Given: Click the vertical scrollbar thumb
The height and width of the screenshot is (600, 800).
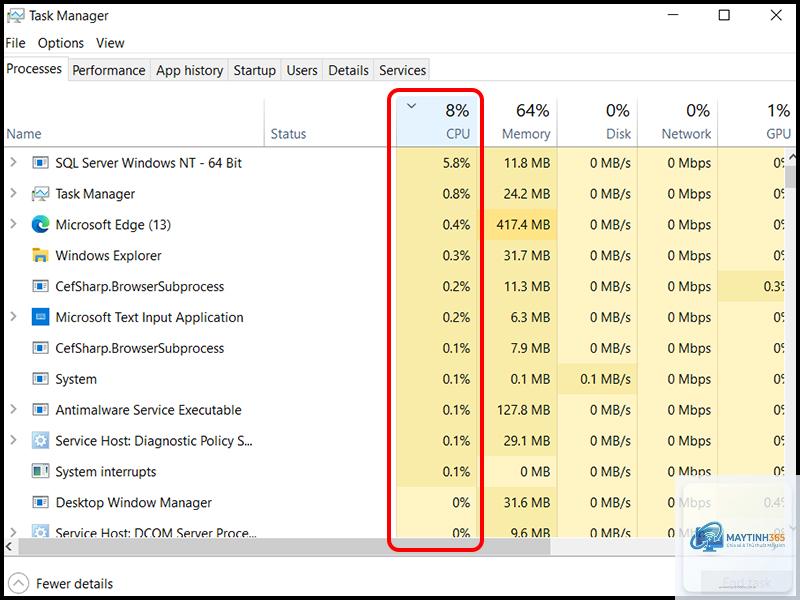Looking at the screenshot, I should tap(790, 176).
